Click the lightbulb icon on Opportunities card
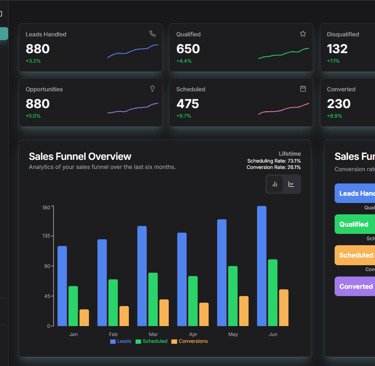 point(152,89)
